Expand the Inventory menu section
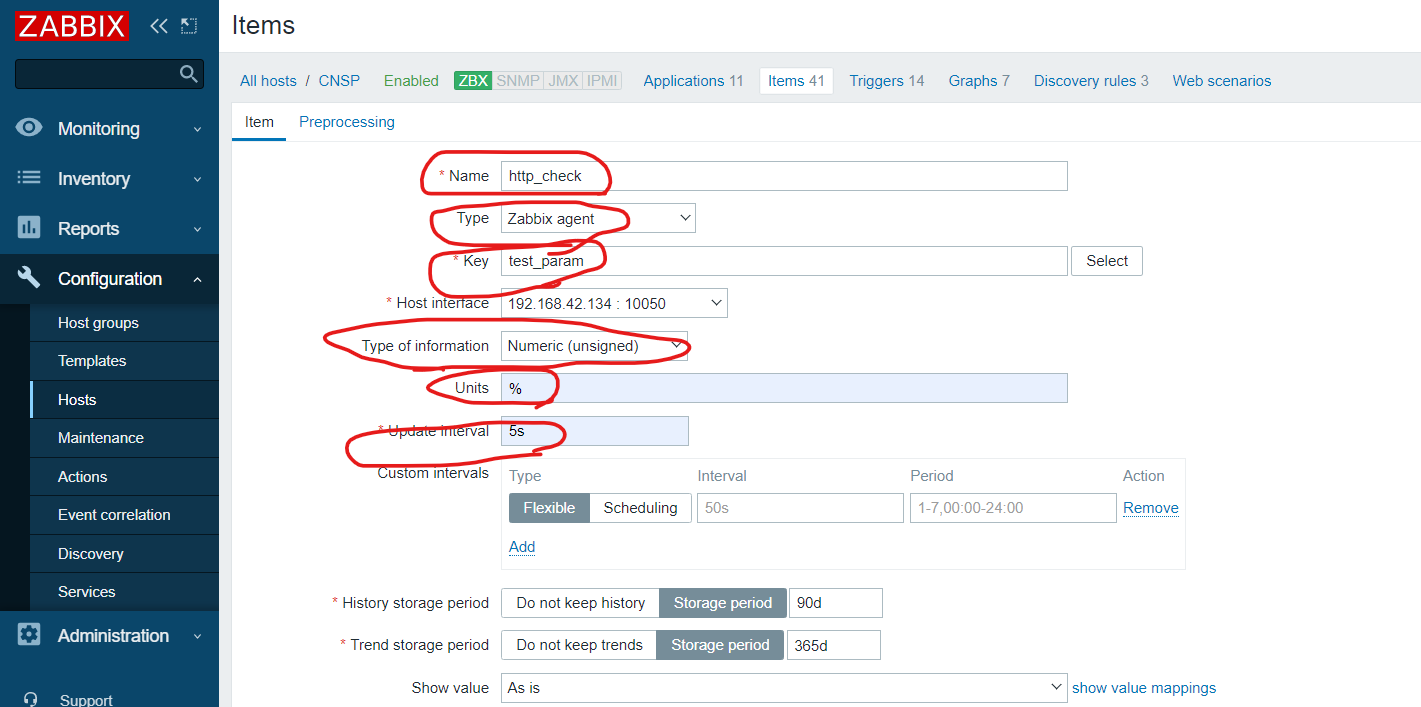Image resolution: width=1421 pixels, height=707 pixels. [109, 179]
